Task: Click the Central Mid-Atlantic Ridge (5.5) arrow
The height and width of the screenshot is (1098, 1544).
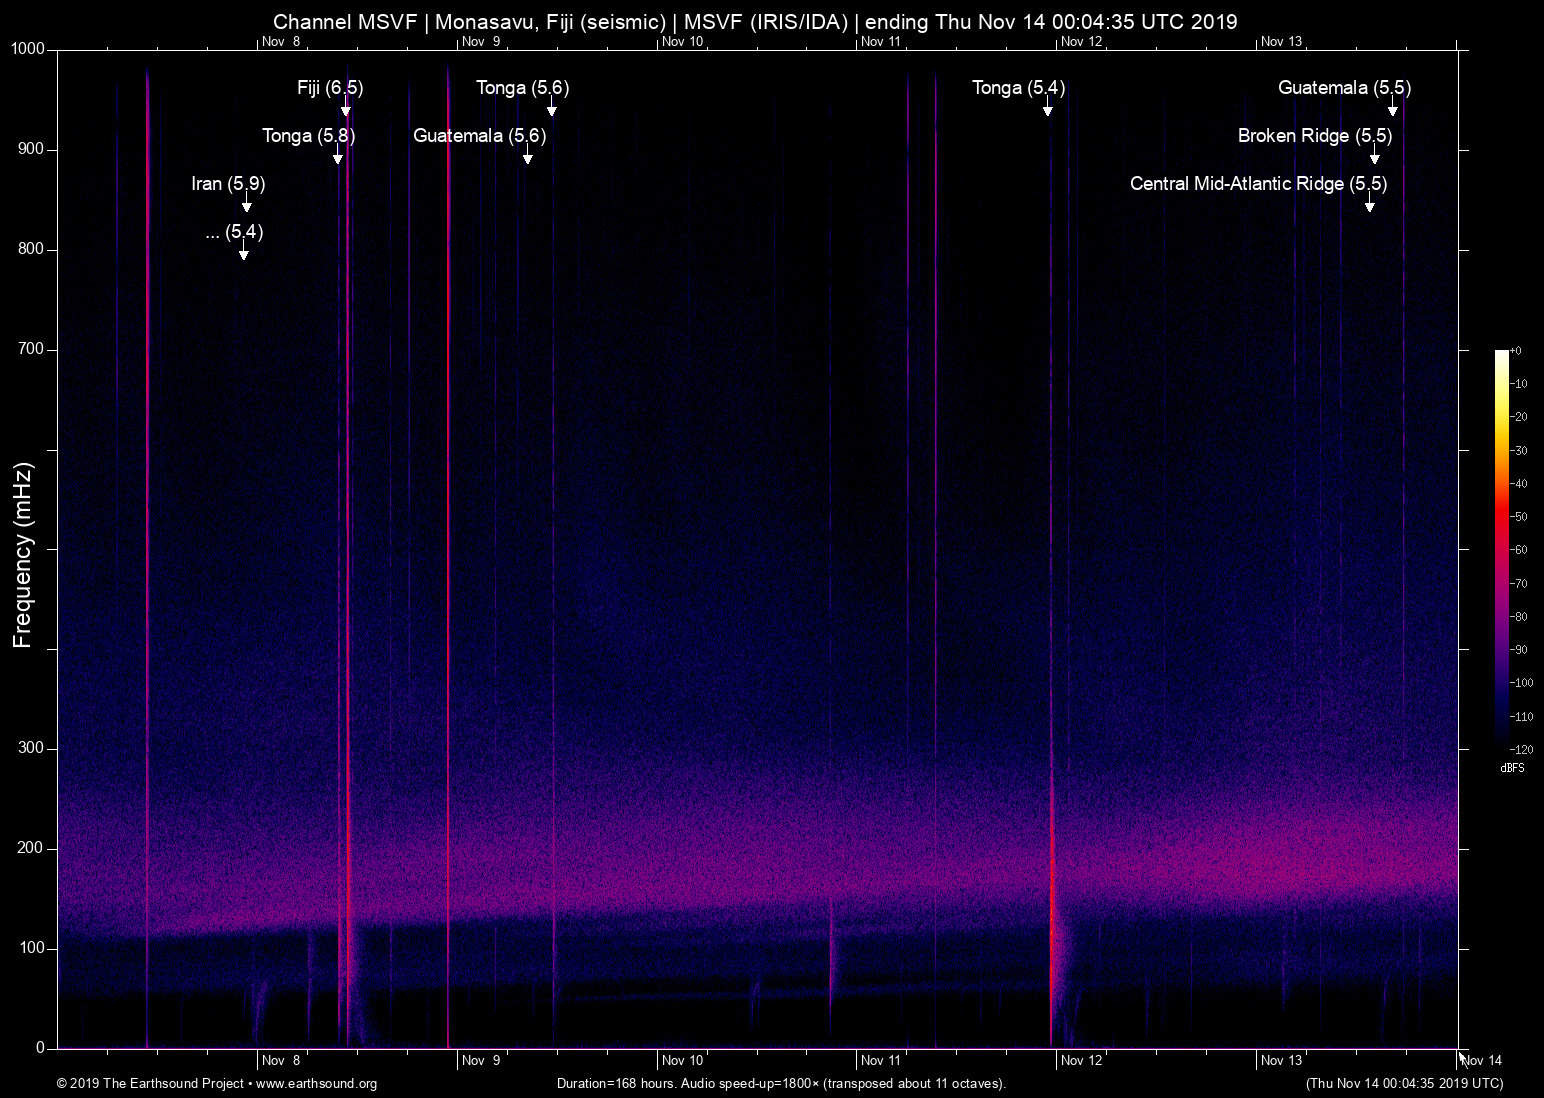Action: (x=1370, y=205)
